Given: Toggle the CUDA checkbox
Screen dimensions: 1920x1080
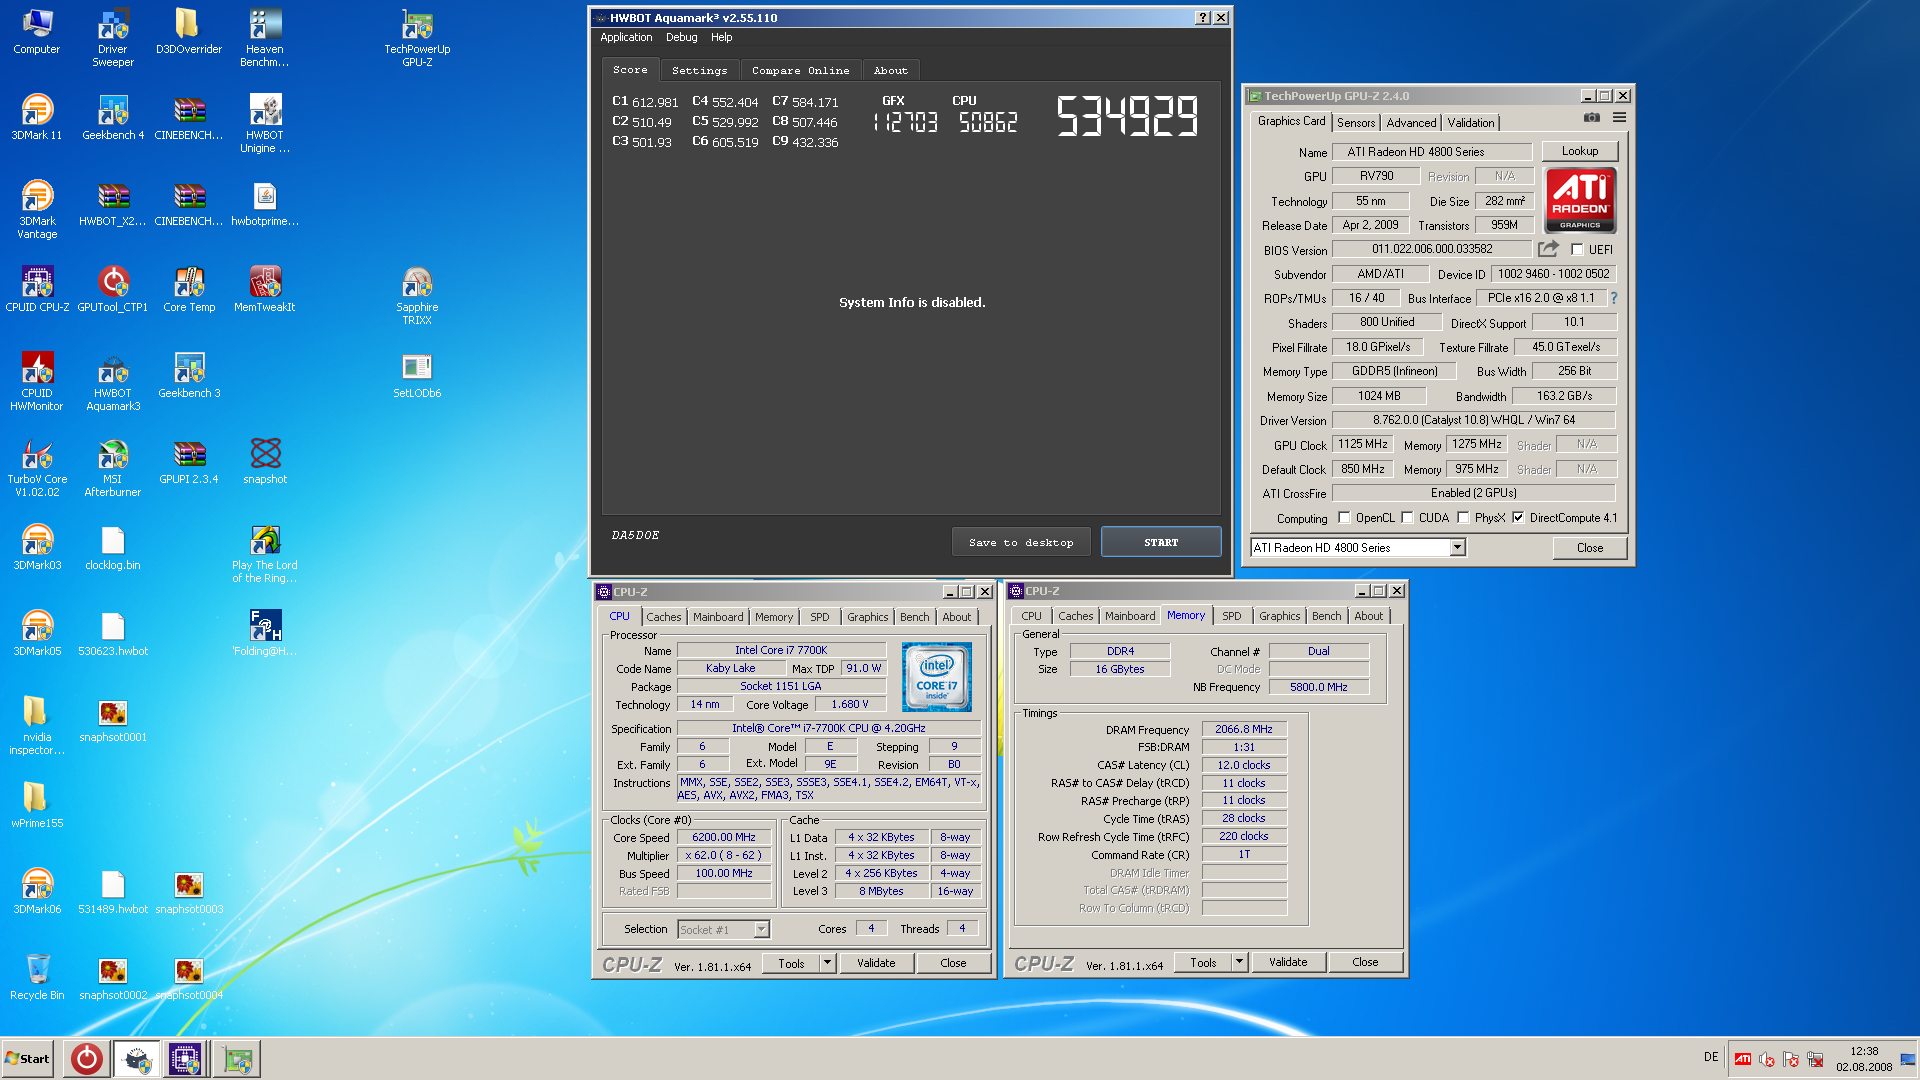Looking at the screenshot, I should (x=1407, y=518).
